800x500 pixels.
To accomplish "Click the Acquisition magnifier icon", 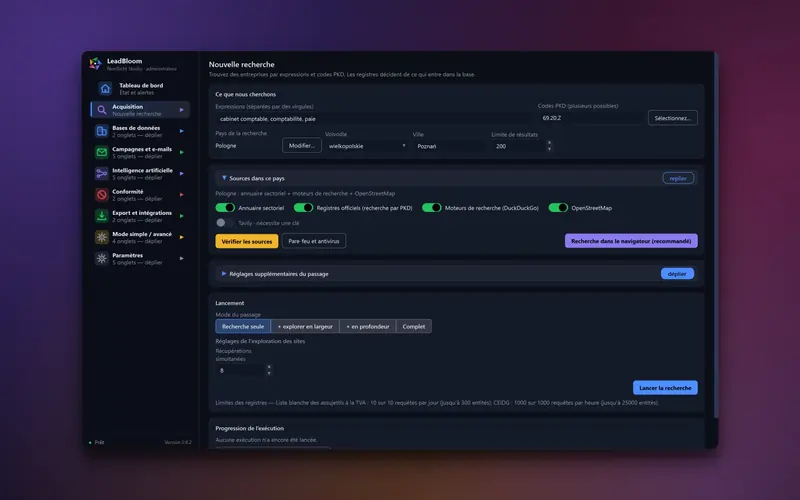I will tap(102, 110).
